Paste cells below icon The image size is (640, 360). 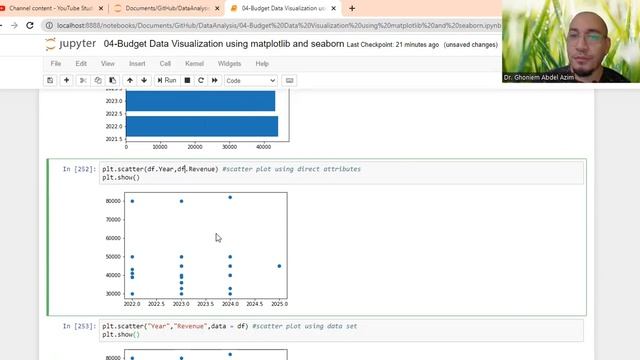point(113,80)
